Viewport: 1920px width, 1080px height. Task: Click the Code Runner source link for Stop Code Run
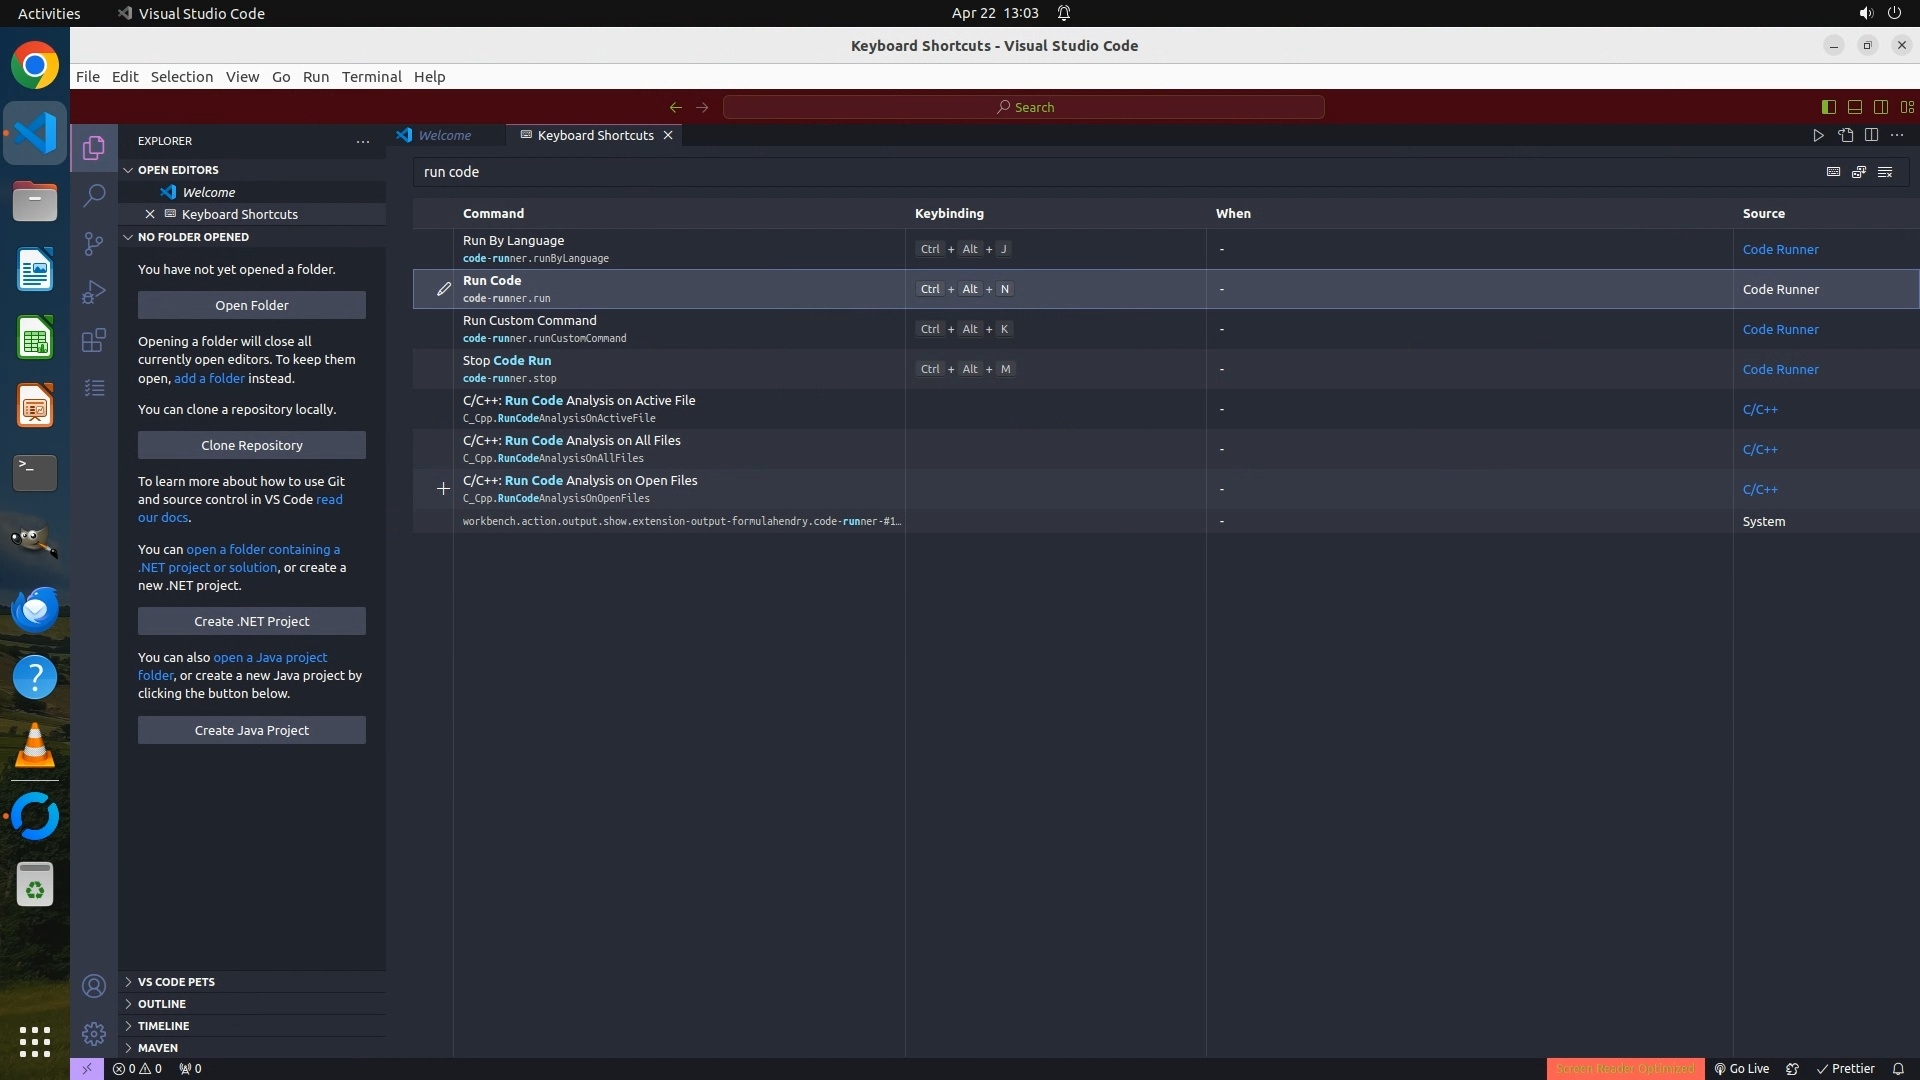point(1780,369)
